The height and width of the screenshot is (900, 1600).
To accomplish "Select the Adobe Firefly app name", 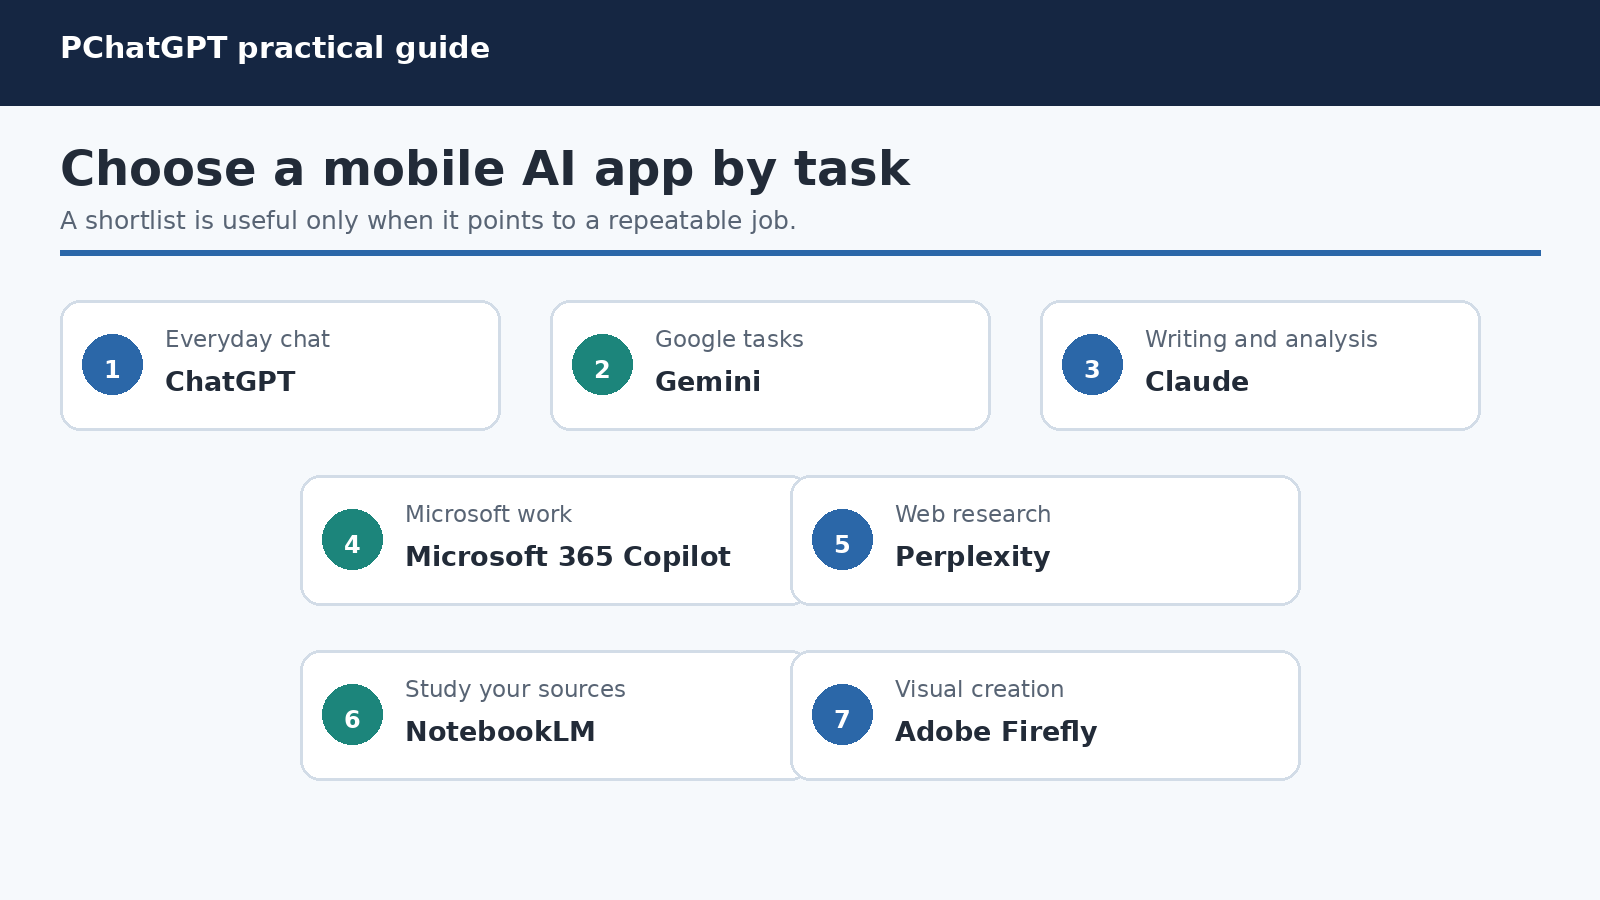I will click(996, 732).
